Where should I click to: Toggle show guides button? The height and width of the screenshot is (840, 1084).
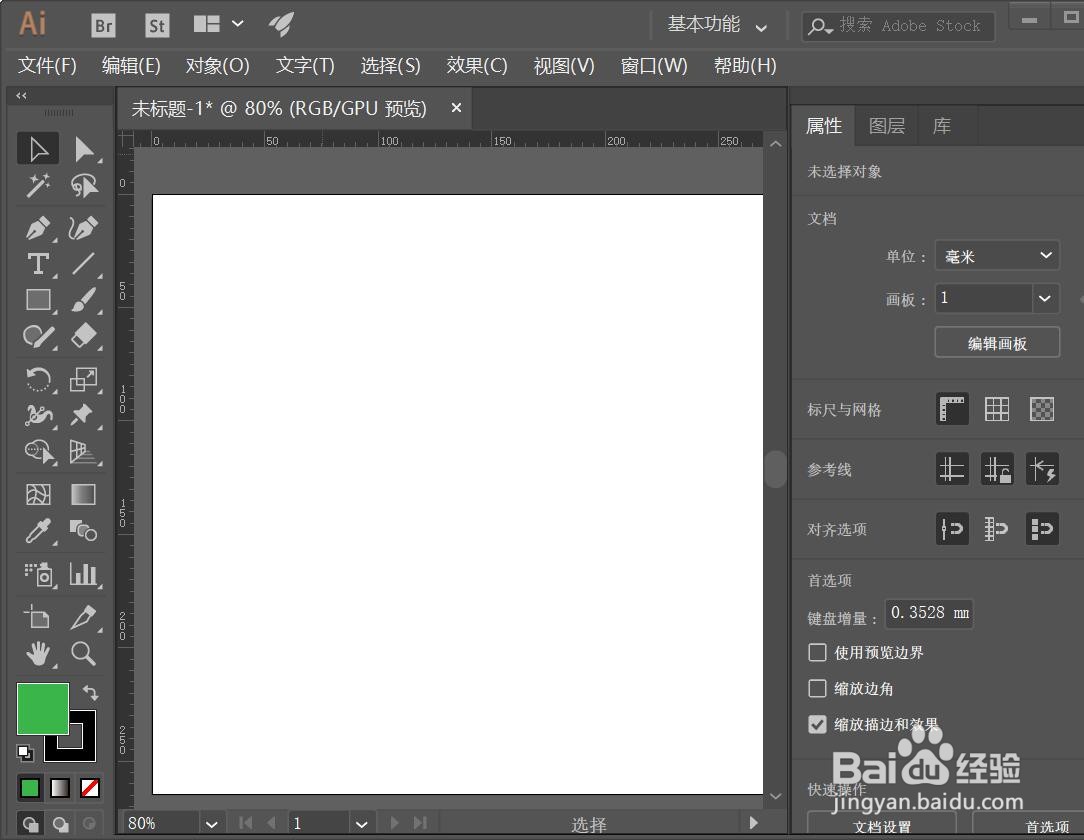952,469
